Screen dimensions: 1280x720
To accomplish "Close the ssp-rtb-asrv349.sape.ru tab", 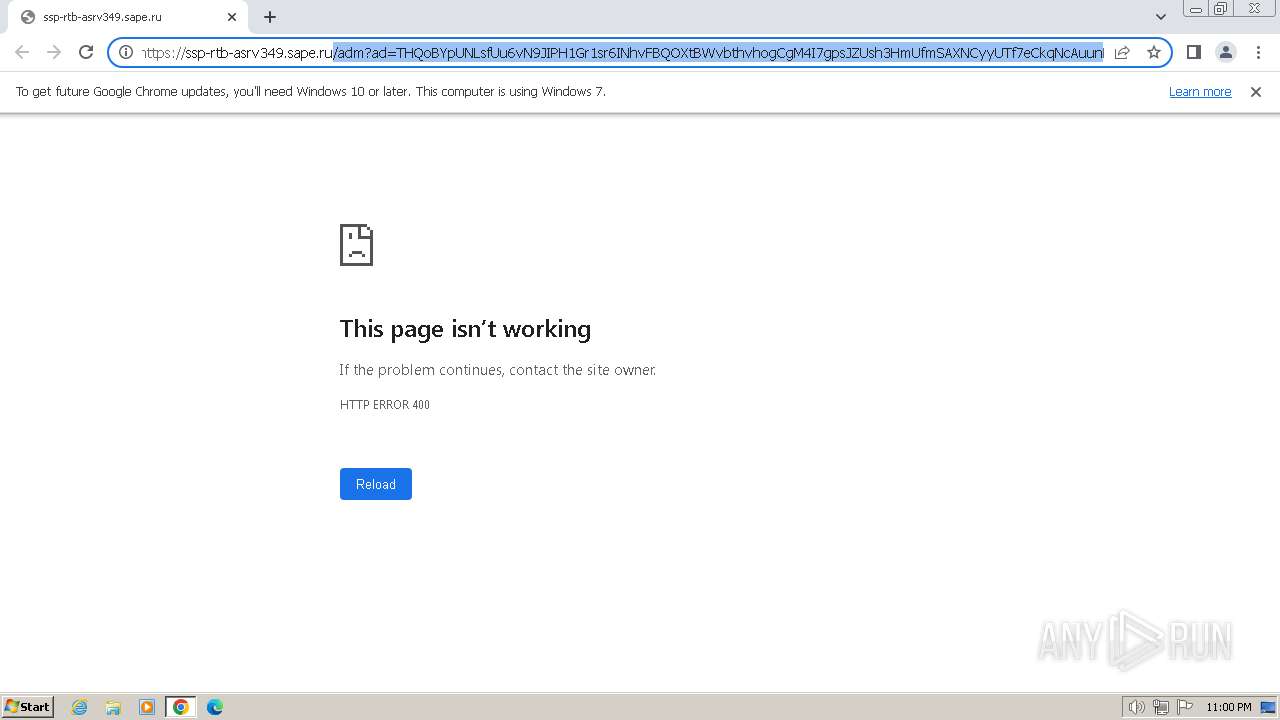I will tap(232, 17).
